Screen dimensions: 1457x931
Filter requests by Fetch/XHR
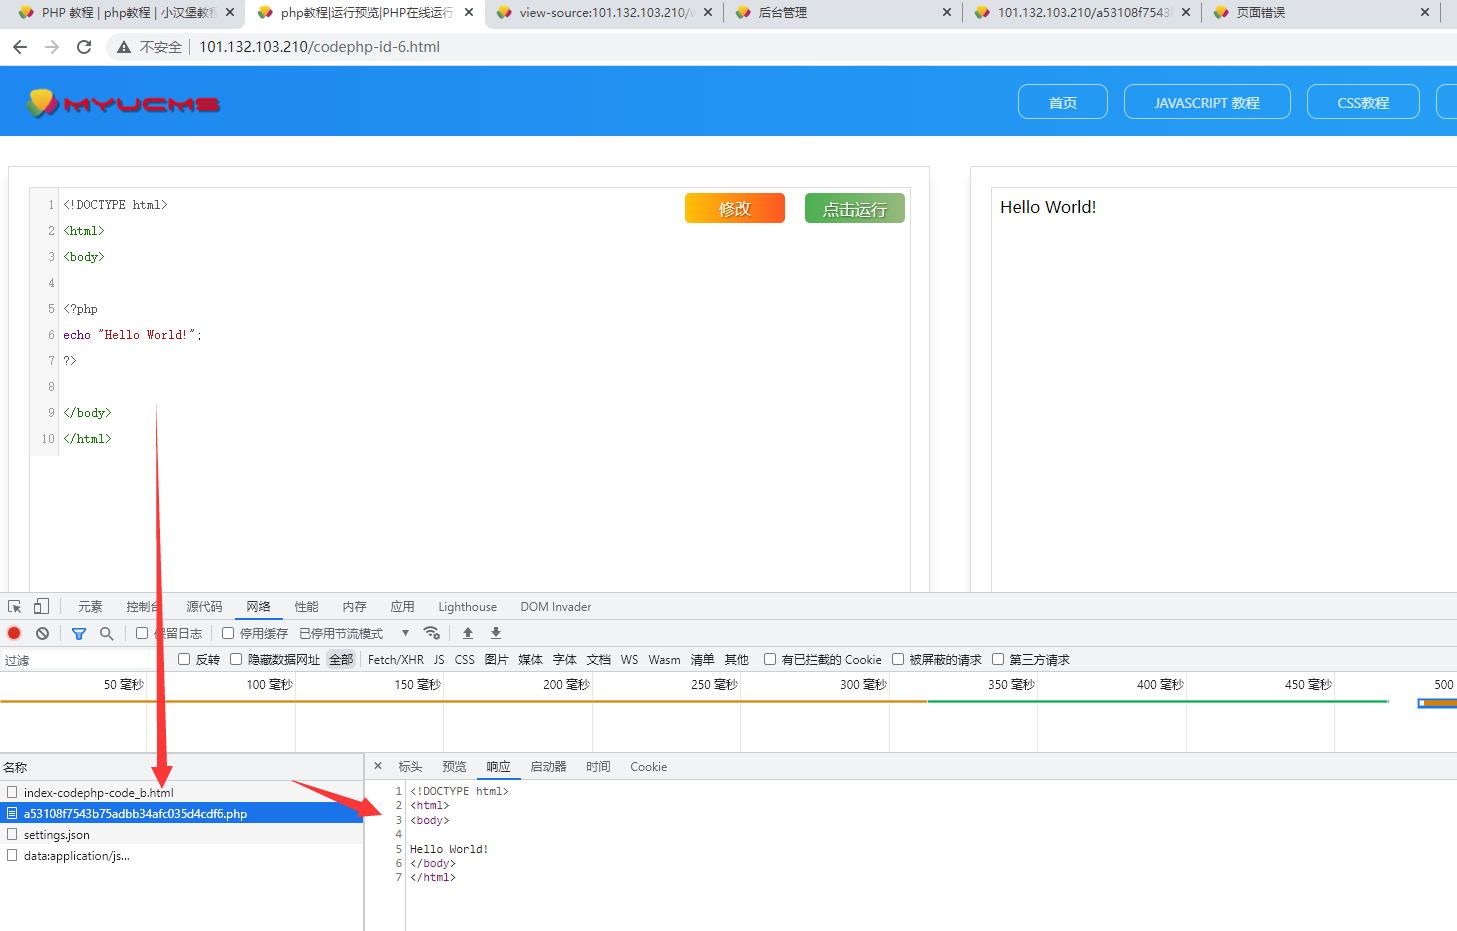pyautogui.click(x=395, y=659)
